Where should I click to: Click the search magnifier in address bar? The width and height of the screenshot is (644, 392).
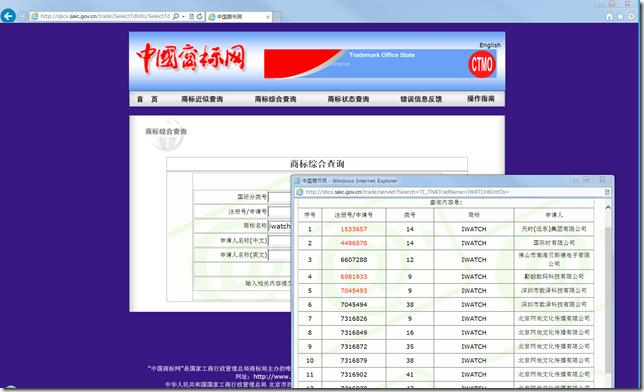tap(176, 16)
